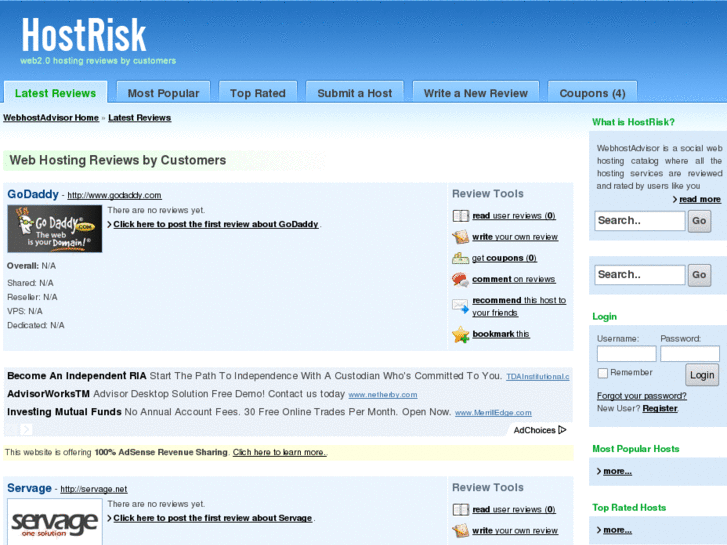Open the Write a New Review tab

476,93
